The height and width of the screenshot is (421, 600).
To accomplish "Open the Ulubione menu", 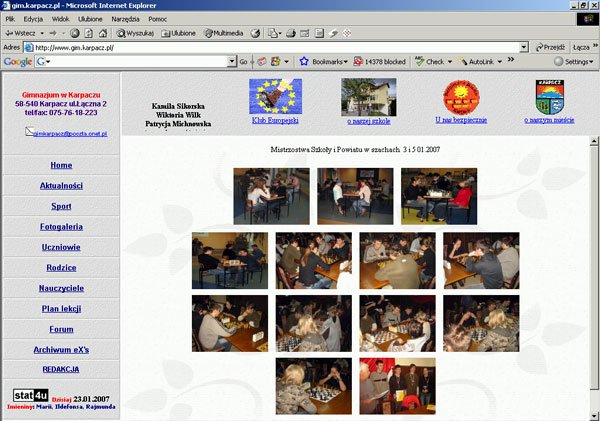I will (x=90, y=19).
